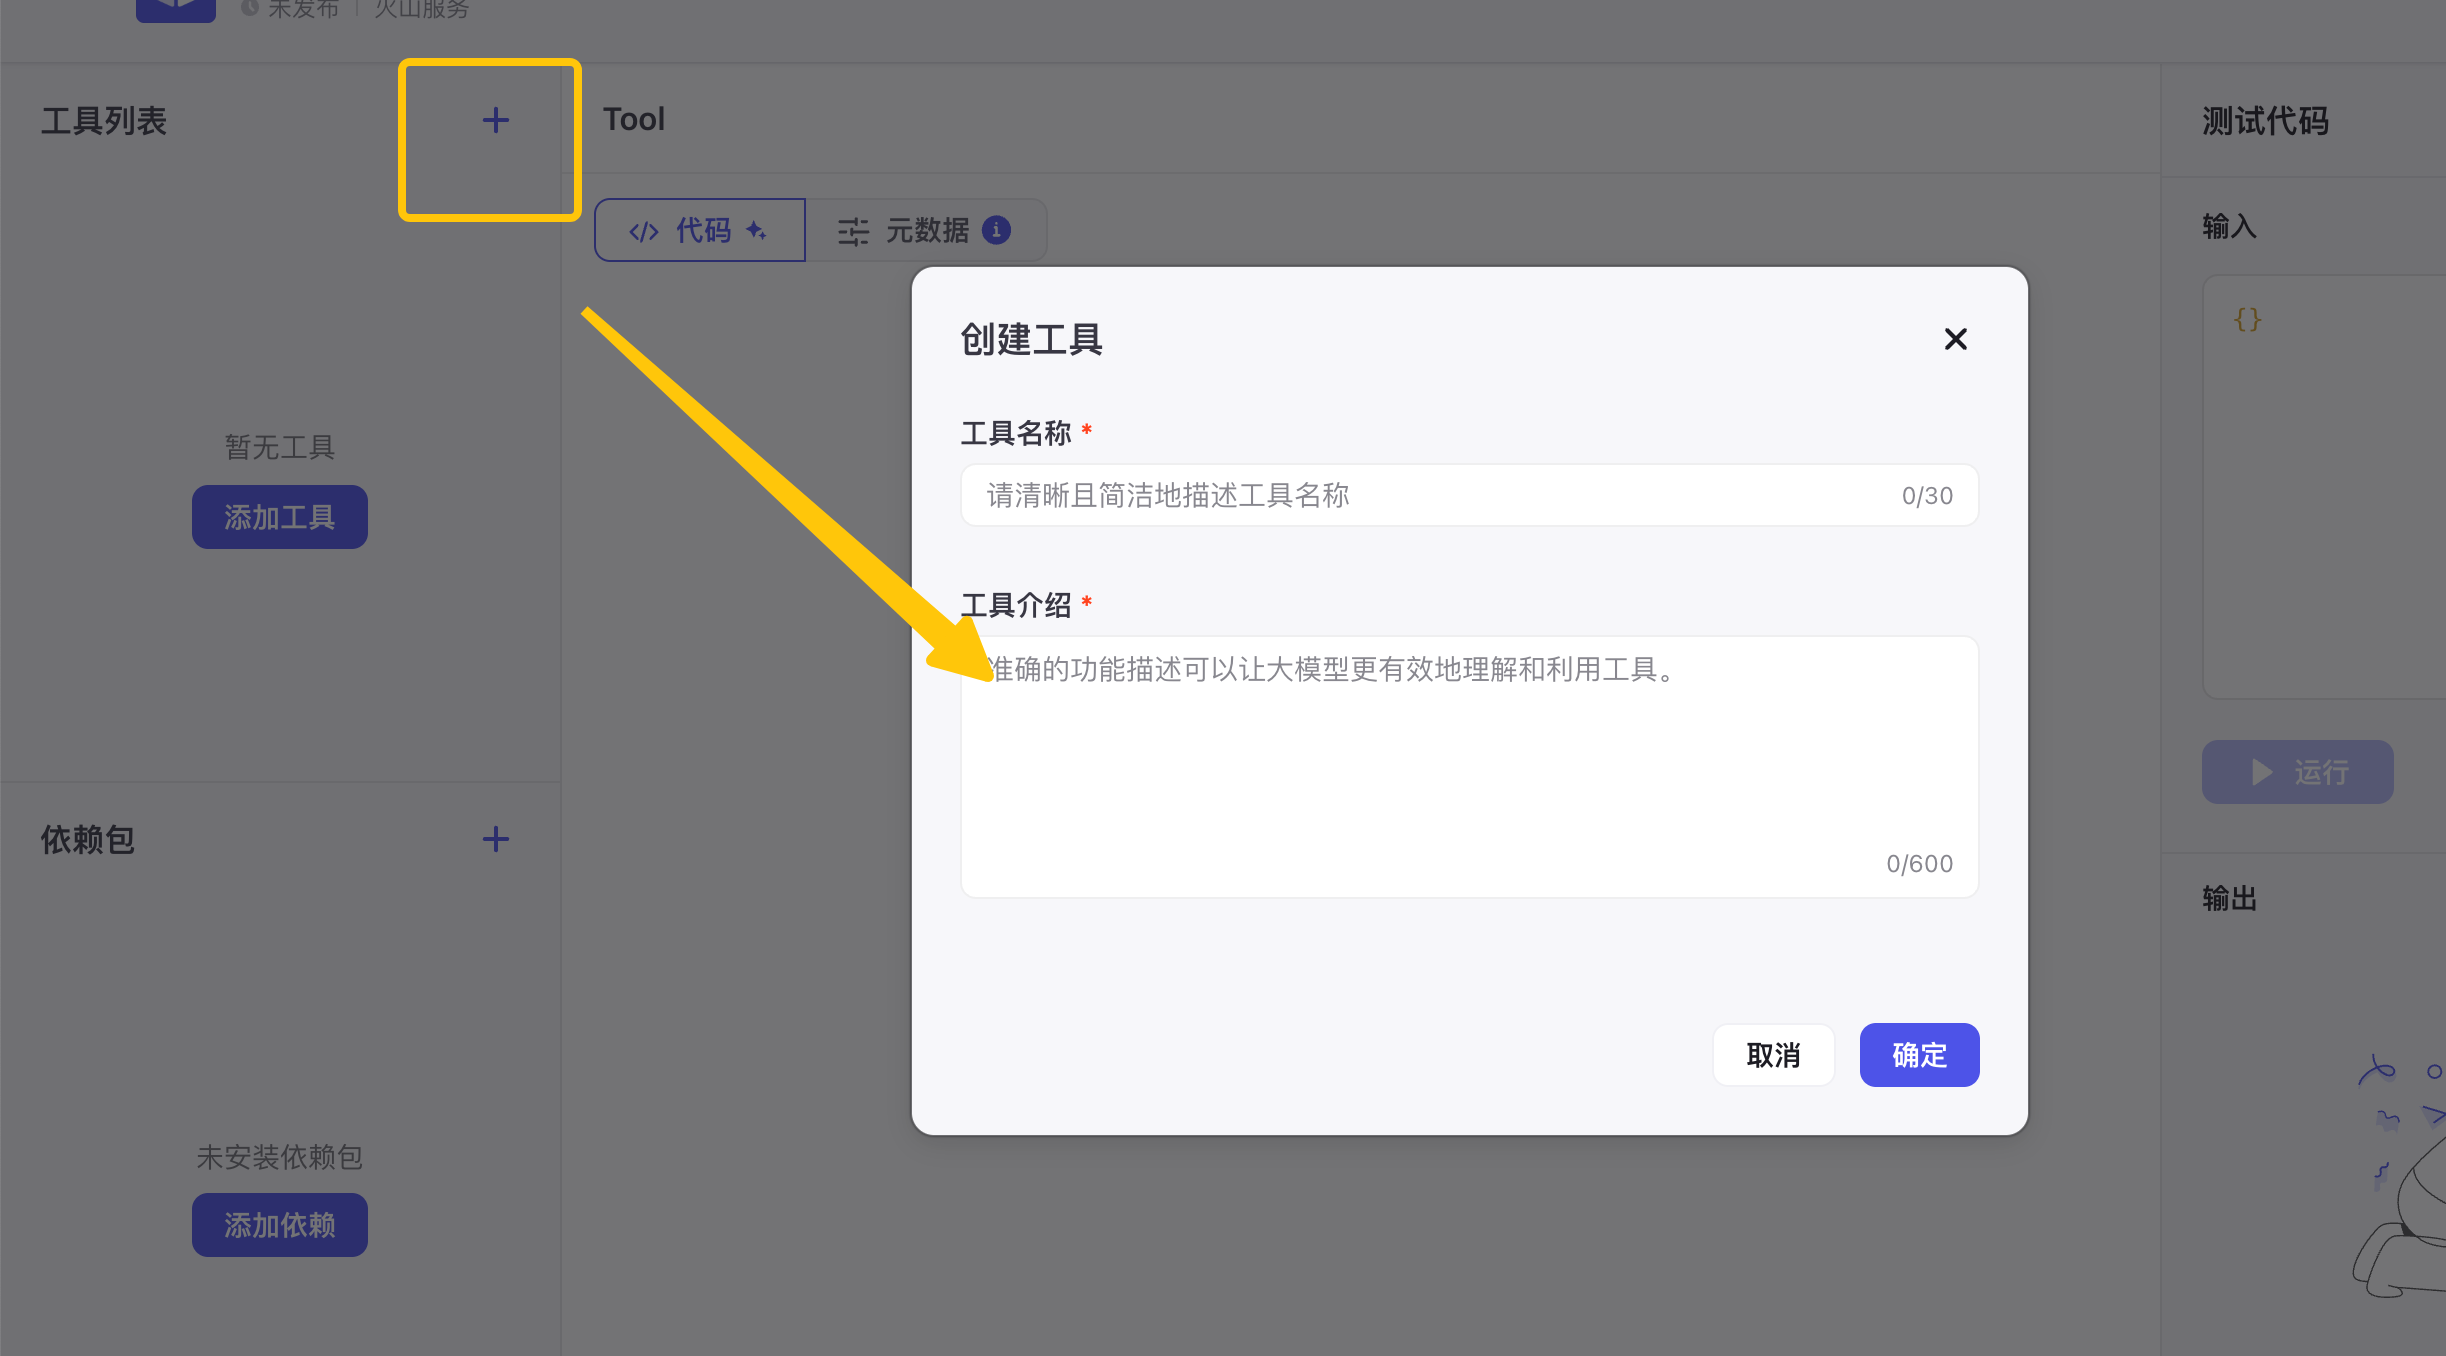Click the info icon next to 元数据
This screenshot has width=2446, height=1356.
tap(996, 230)
